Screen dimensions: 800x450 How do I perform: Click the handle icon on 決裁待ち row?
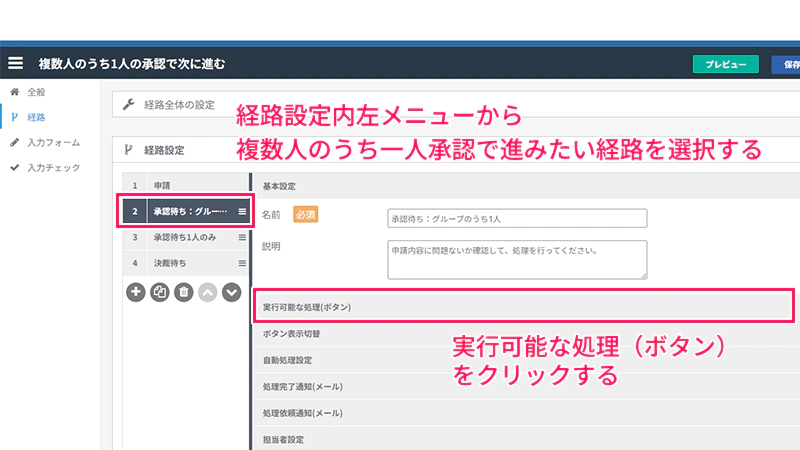tap(242, 263)
